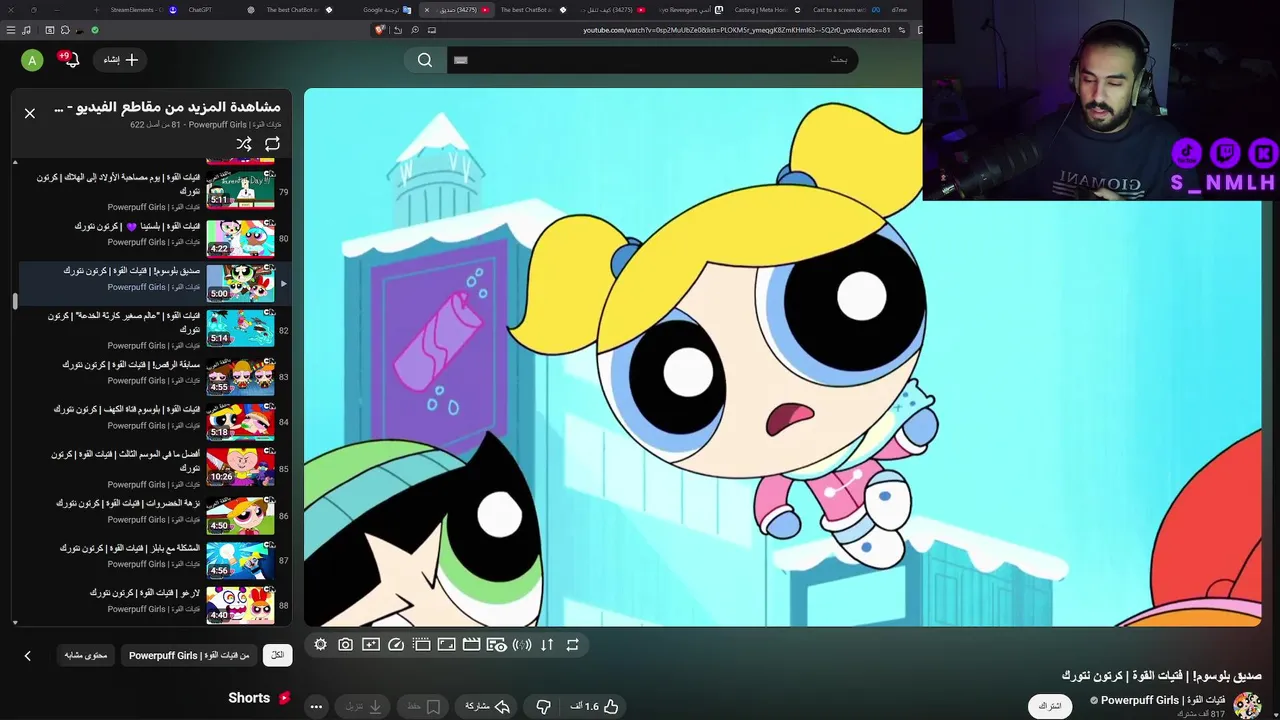Dislike the video with thumbs down
The image size is (1280, 720).
click(x=543, y=706)
